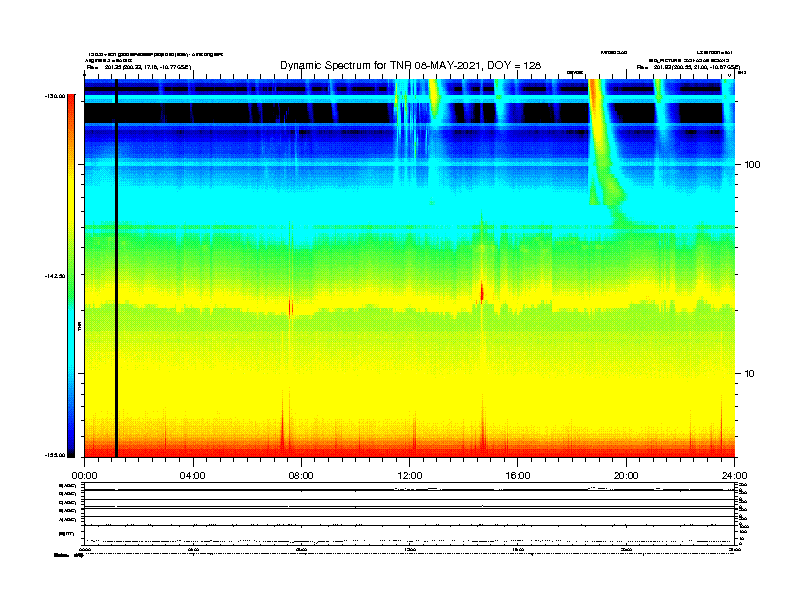Click the -130.00 color scale label
Viewport: 792px width, 612px height.
click(55, 96)
